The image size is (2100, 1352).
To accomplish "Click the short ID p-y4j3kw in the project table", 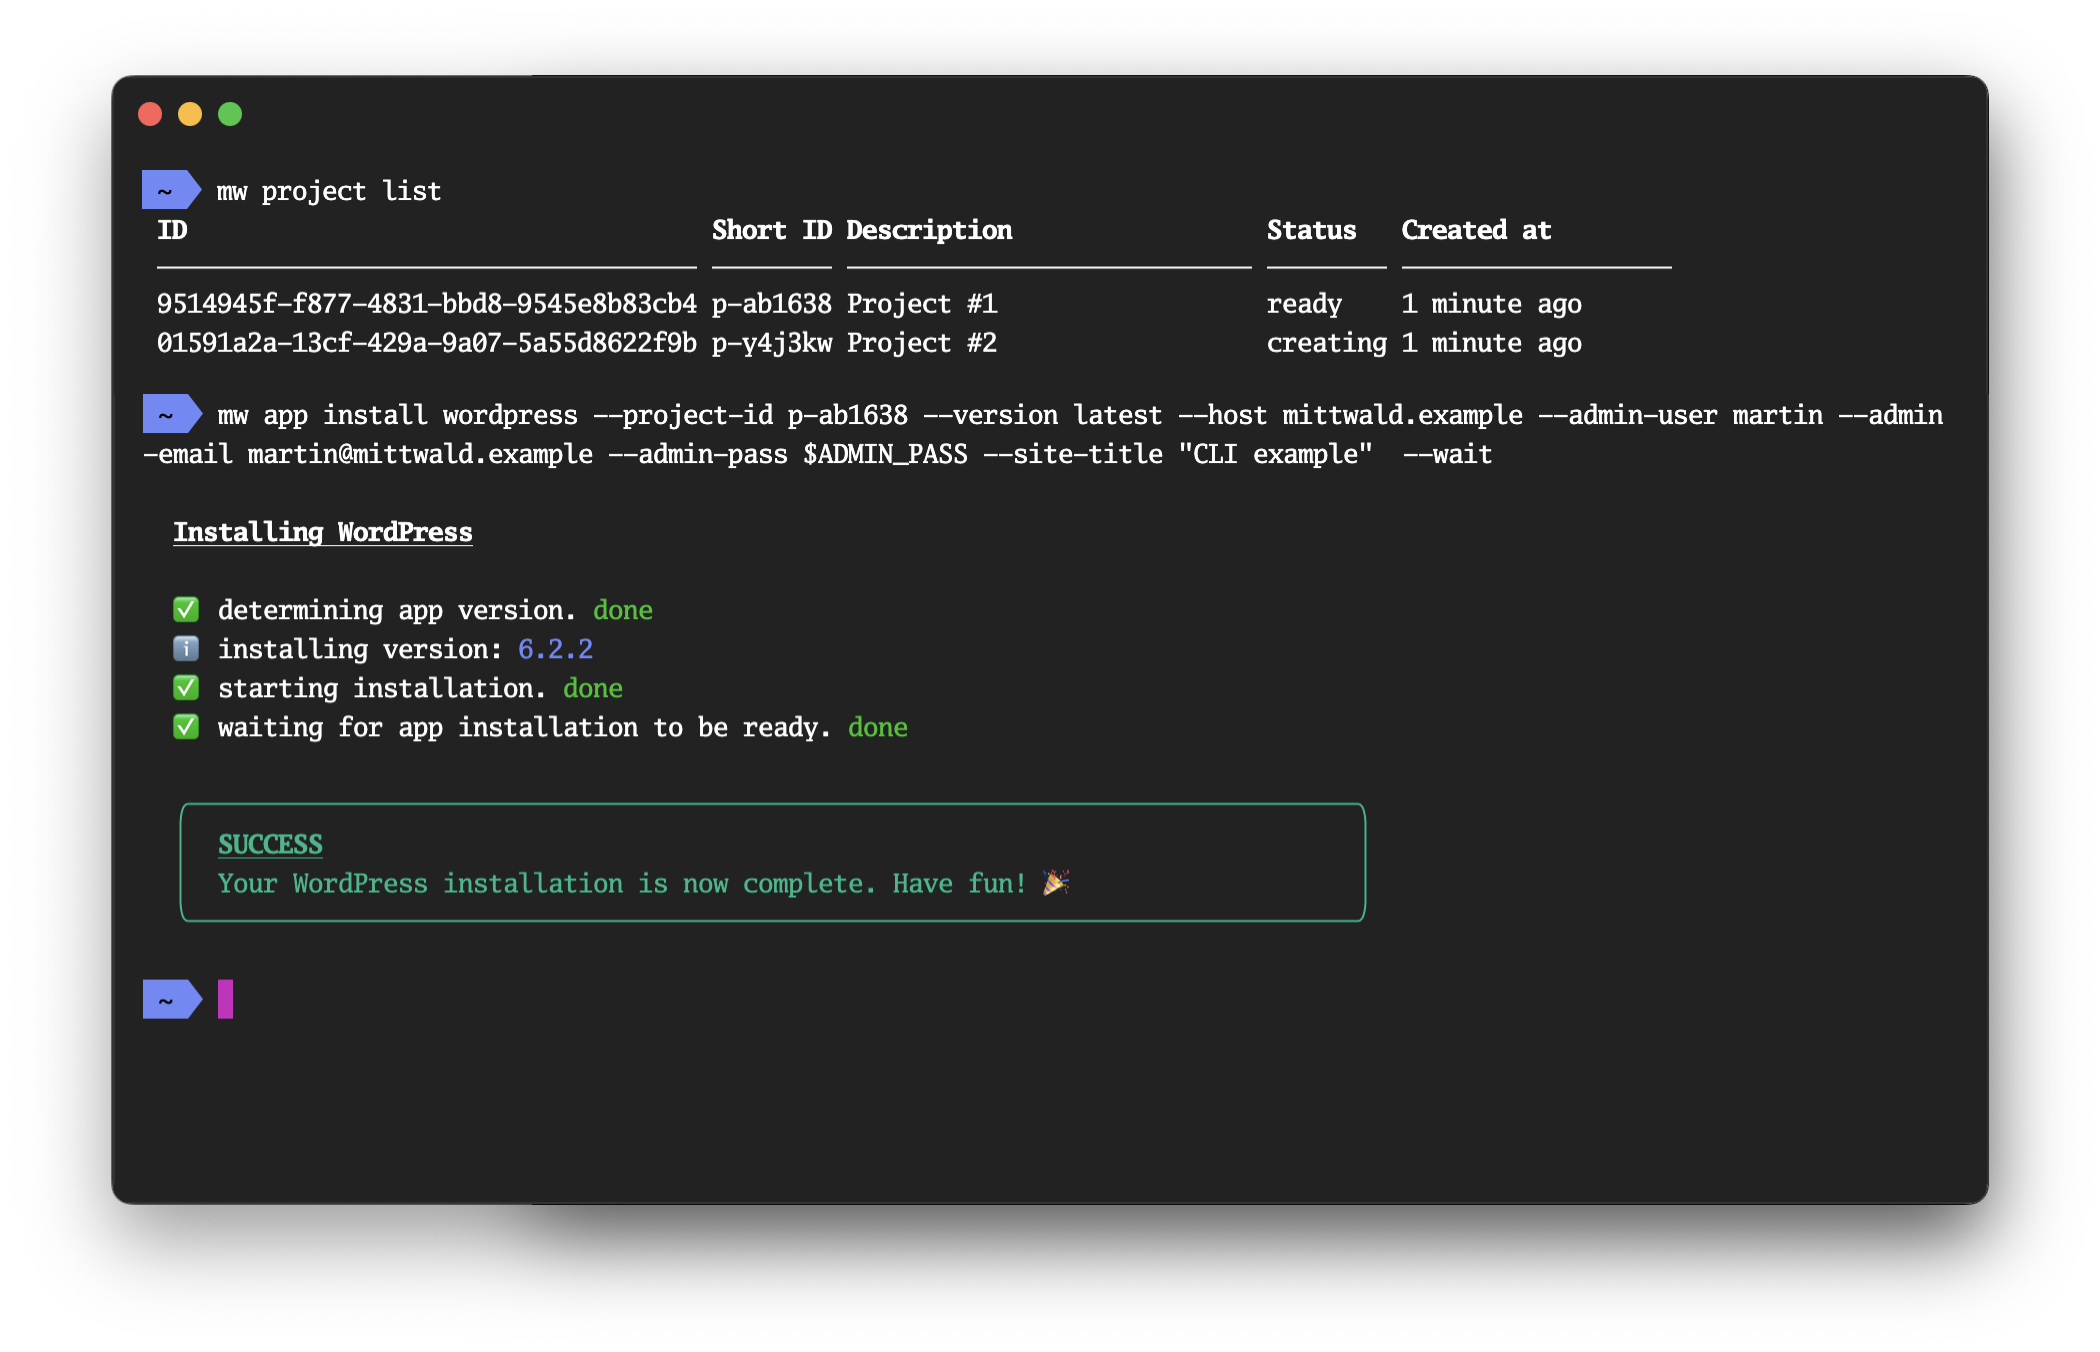I will point(771,343).
